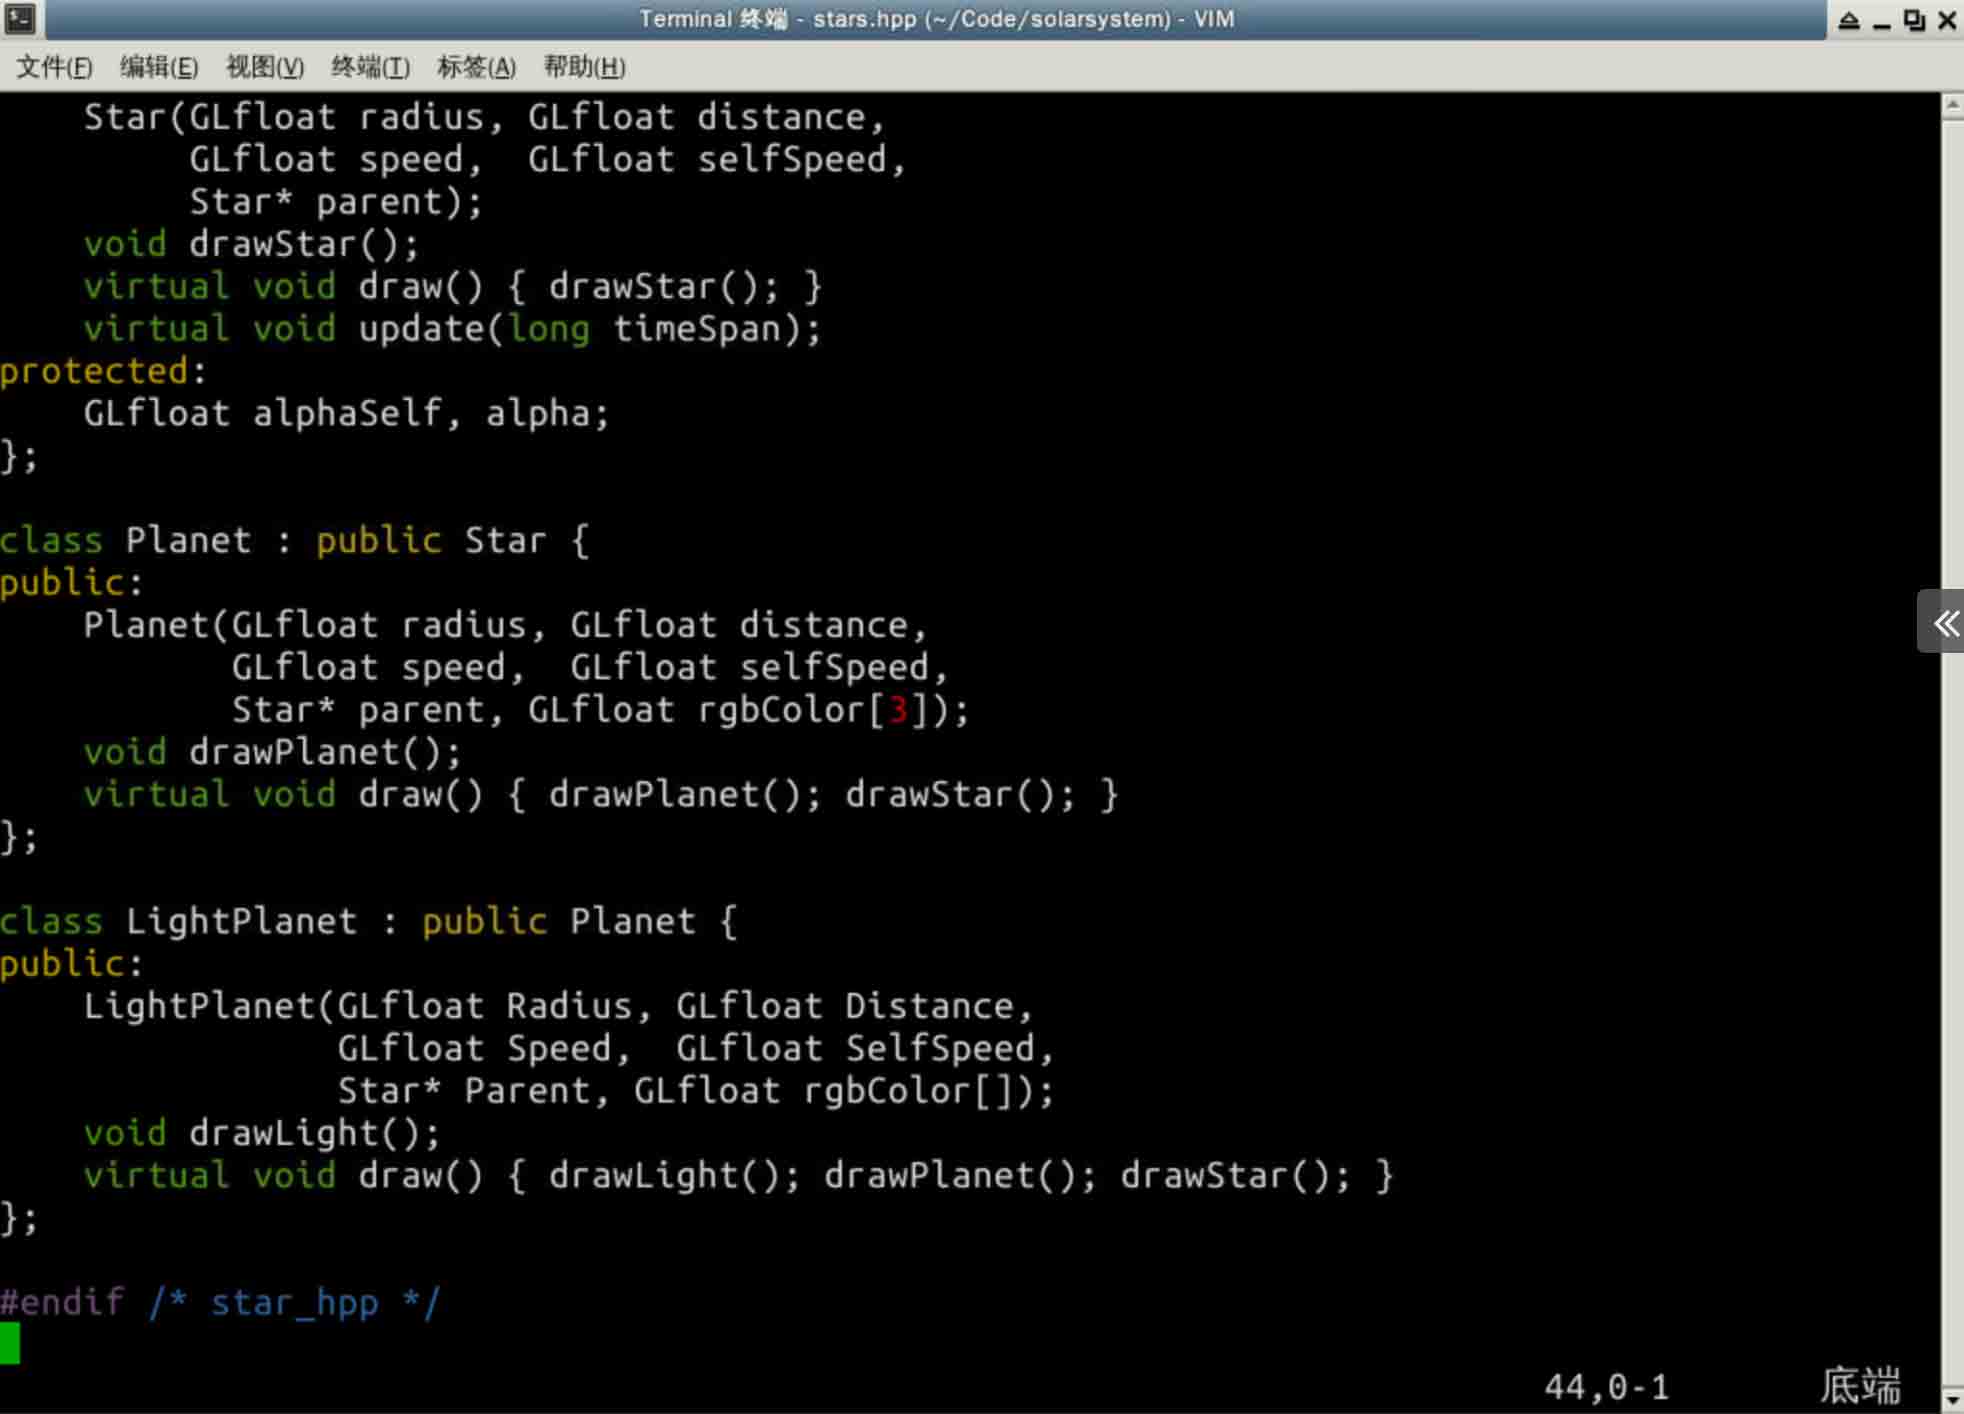The image size is (1964, 1414).
Task: Click 'GLfloat alphaSelf, alpha;' line
Action: tap(346, 413)
